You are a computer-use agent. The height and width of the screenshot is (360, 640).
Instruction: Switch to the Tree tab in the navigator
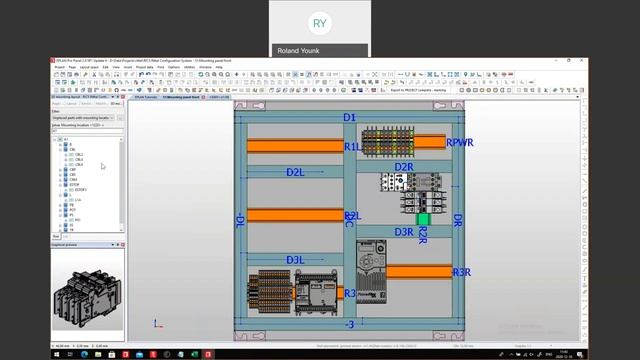click(56, 236)
